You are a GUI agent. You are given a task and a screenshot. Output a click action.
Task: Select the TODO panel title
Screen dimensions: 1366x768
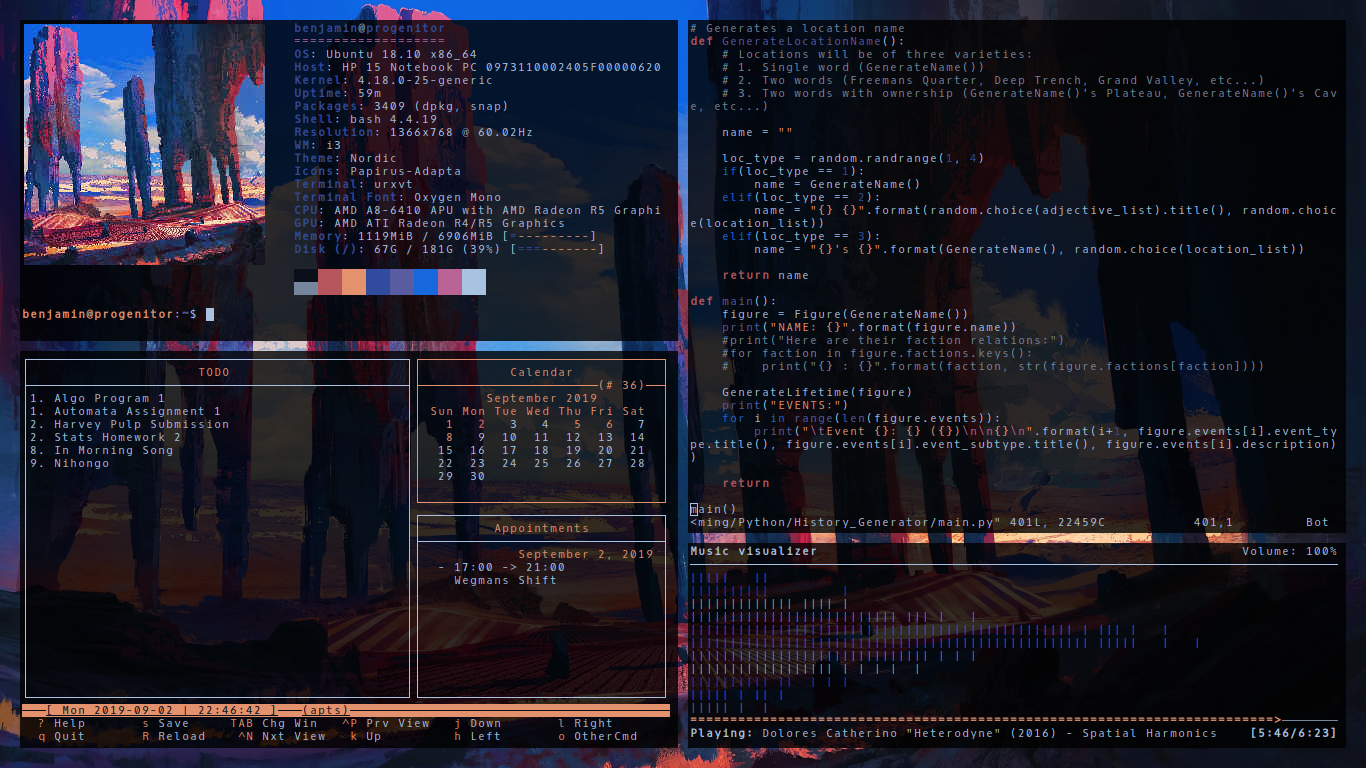[214, 372]
